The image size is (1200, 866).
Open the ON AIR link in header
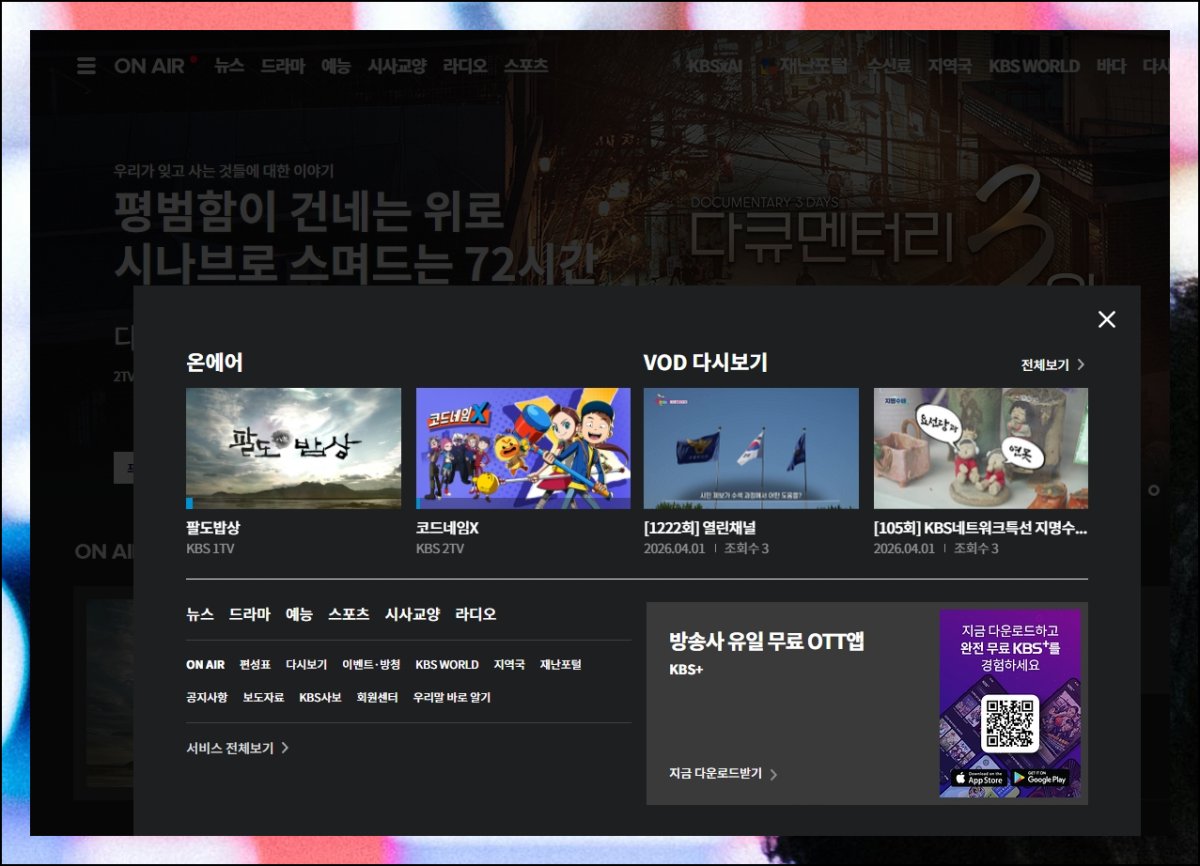(150, 66)
